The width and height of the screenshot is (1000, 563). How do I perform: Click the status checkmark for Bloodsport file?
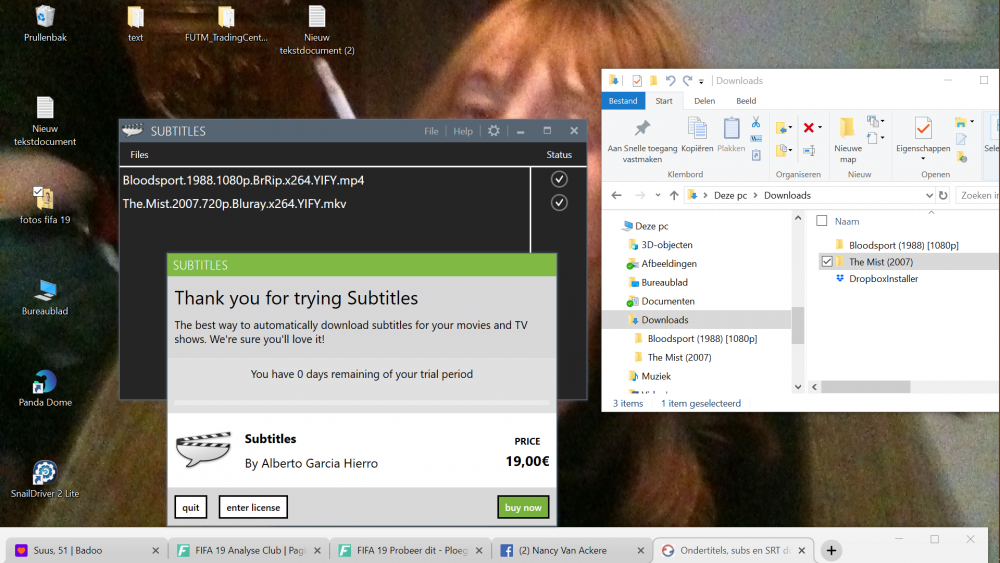[x=559, y=180]
